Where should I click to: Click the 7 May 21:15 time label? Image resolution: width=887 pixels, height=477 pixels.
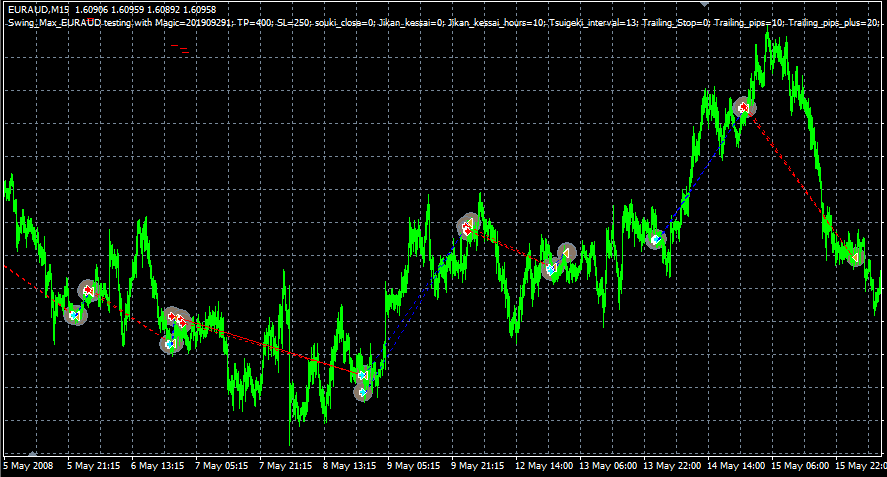[286, 466]
